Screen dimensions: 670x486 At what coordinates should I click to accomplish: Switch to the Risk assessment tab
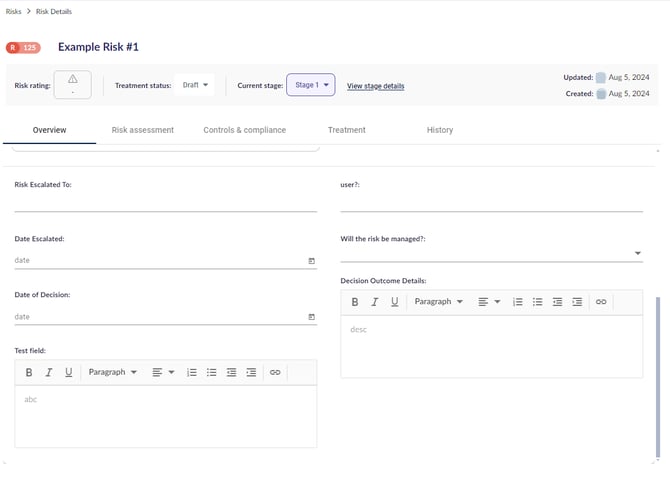143,130
